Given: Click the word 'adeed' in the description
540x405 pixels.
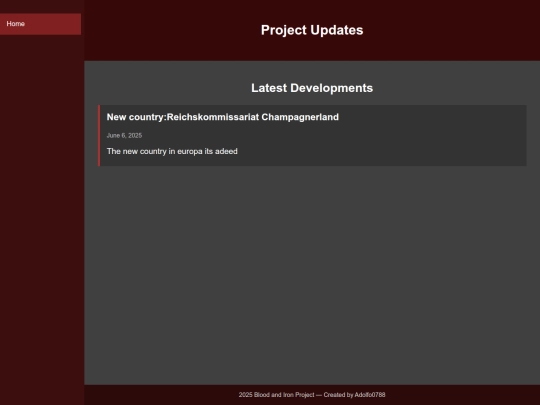Looking at the screenshot, I should pyautogui.click(x=226, y=151).
